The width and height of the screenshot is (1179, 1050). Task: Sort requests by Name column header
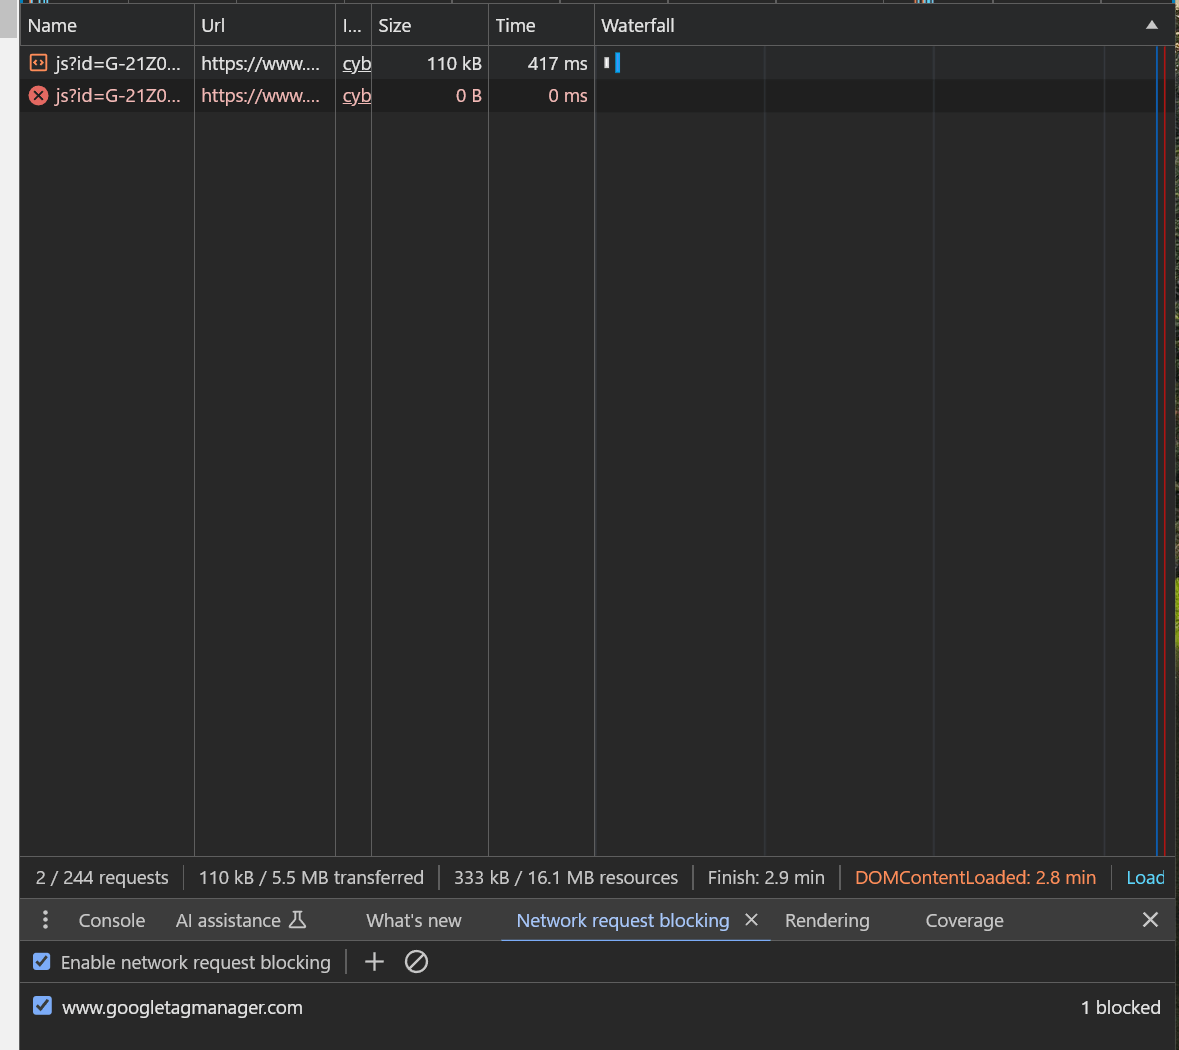pos(107,26)
